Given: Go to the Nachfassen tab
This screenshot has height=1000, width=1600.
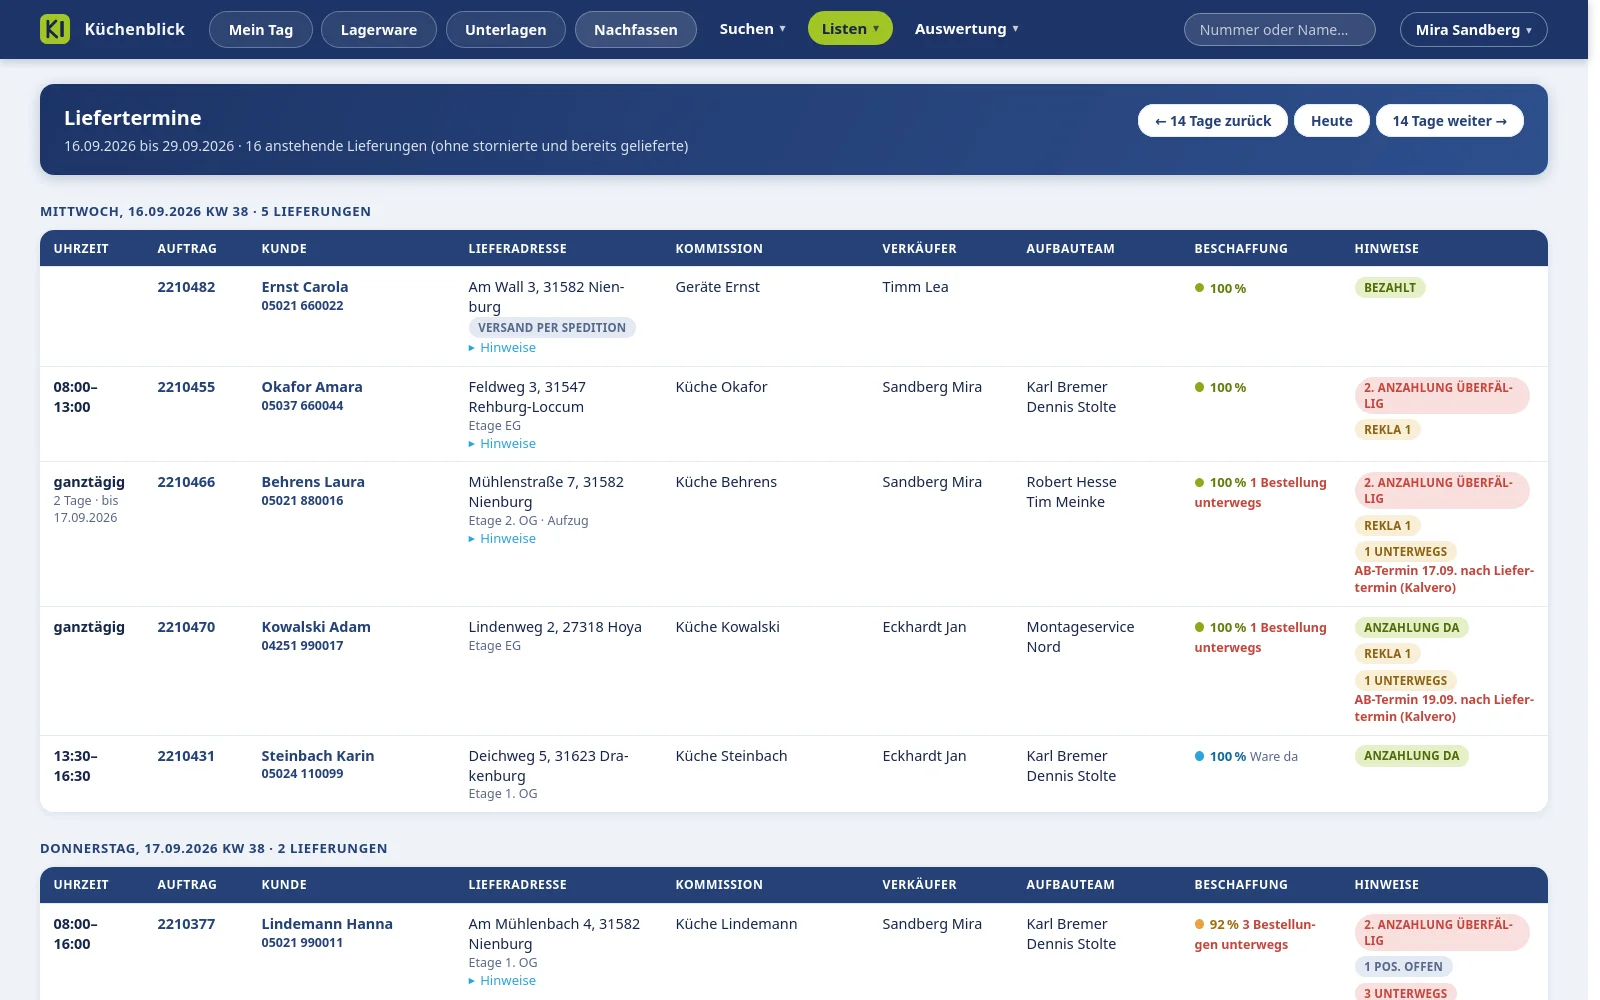Looking at the screenshot, I should pyautogui.click(x=636, y=30).
